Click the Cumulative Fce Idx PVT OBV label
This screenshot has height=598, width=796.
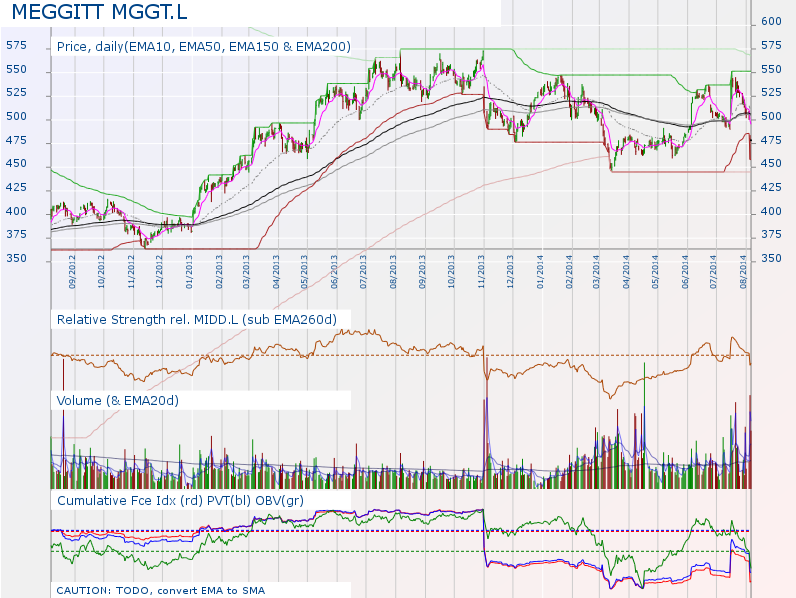pos(180,501)
